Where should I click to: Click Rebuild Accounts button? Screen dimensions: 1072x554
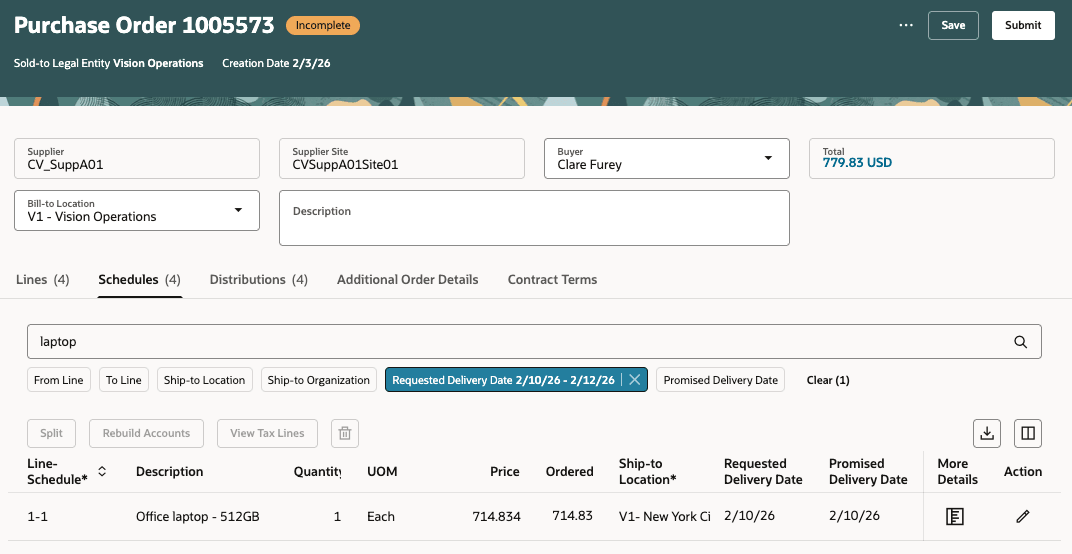(x=146, y=433)
